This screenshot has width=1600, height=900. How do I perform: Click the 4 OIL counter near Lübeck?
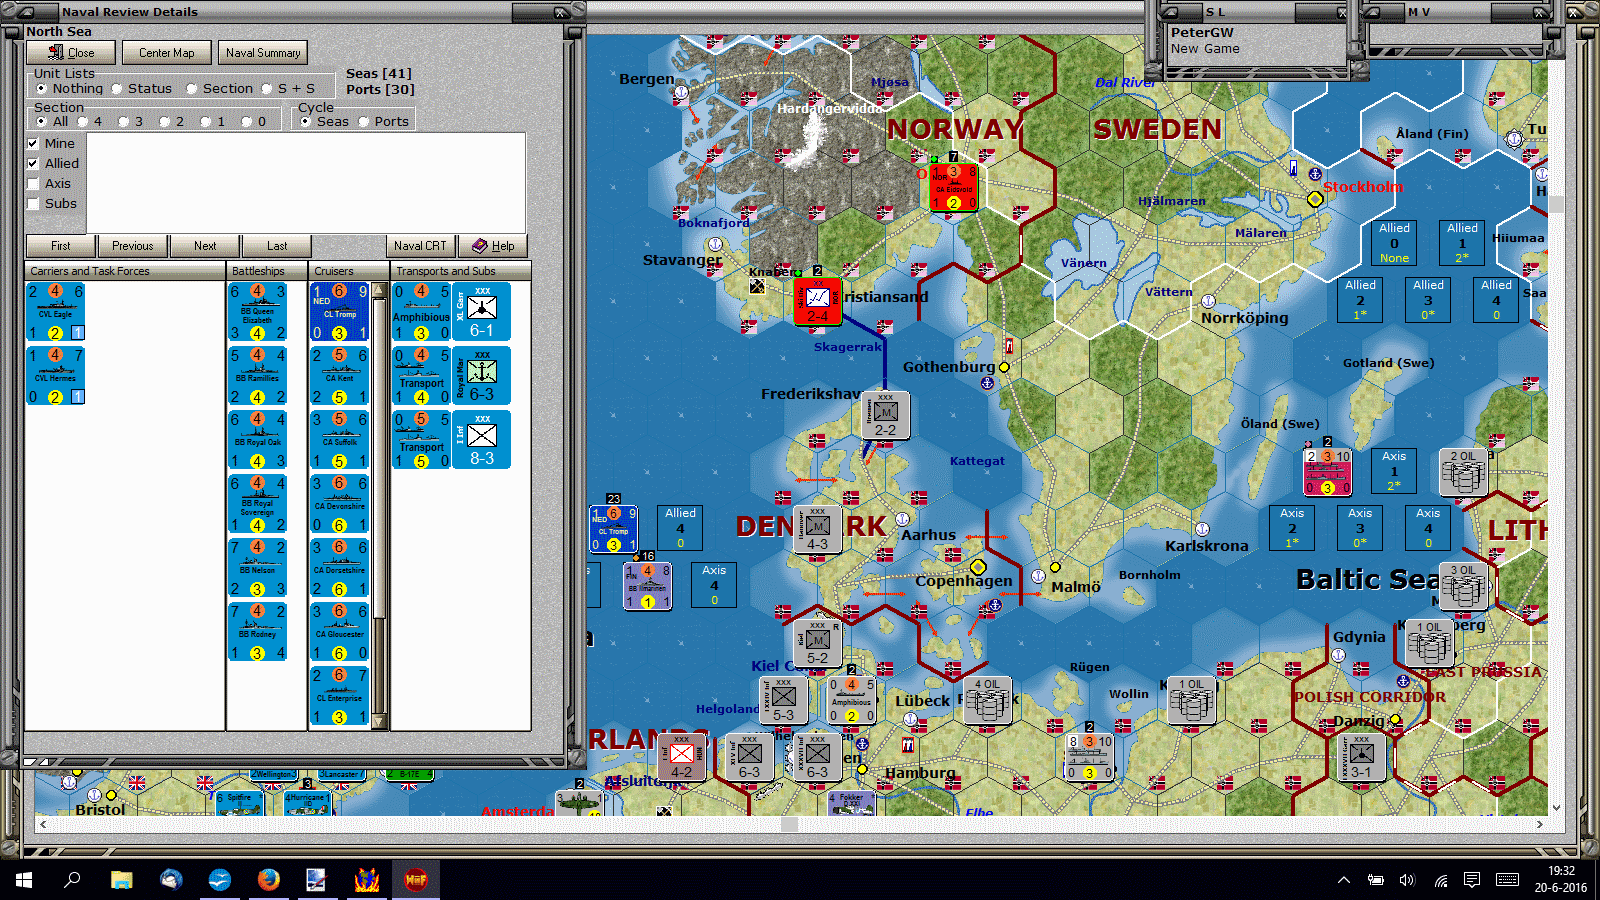pos(987,700)
